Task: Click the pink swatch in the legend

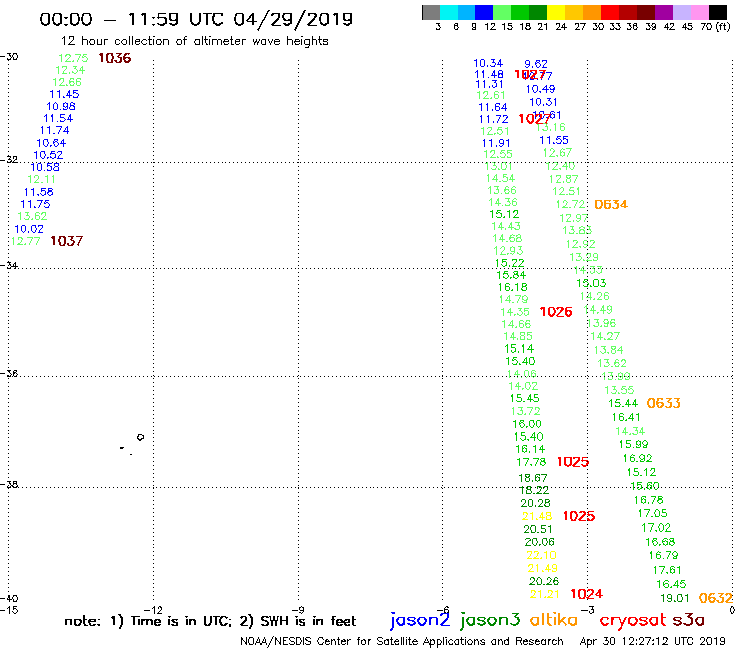Action: coord(699,12)
